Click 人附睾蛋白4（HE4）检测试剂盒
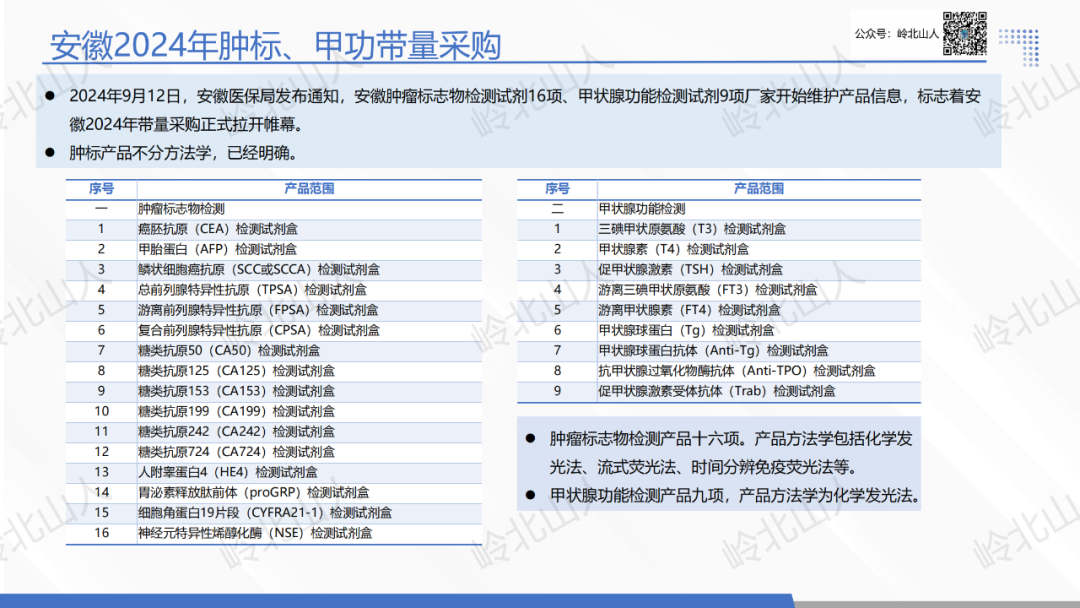 click(x=228, y=472)
